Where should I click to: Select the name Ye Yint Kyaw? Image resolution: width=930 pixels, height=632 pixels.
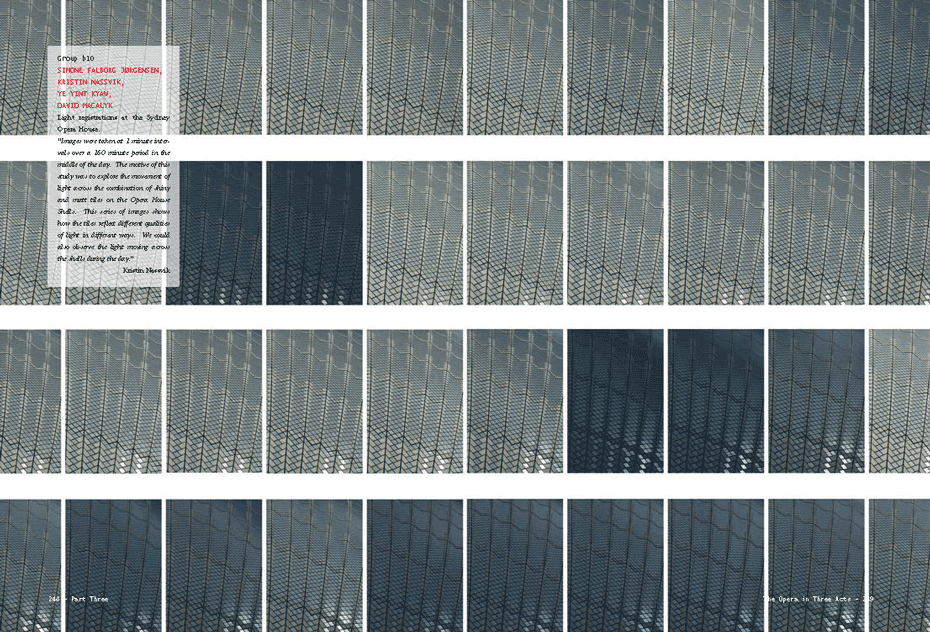pos(83,94)
